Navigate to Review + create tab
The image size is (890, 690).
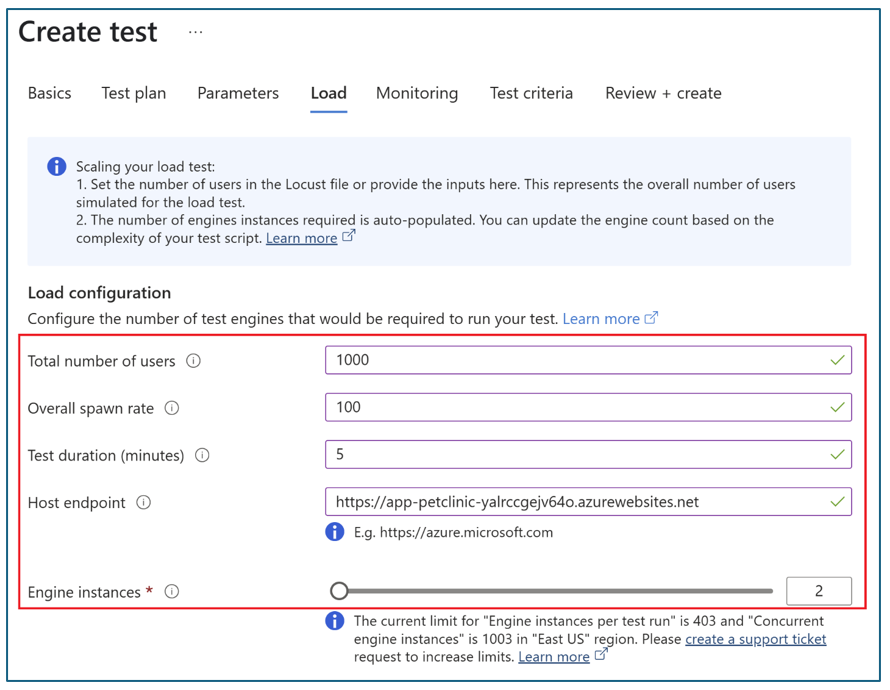click(x=663, y=93)
